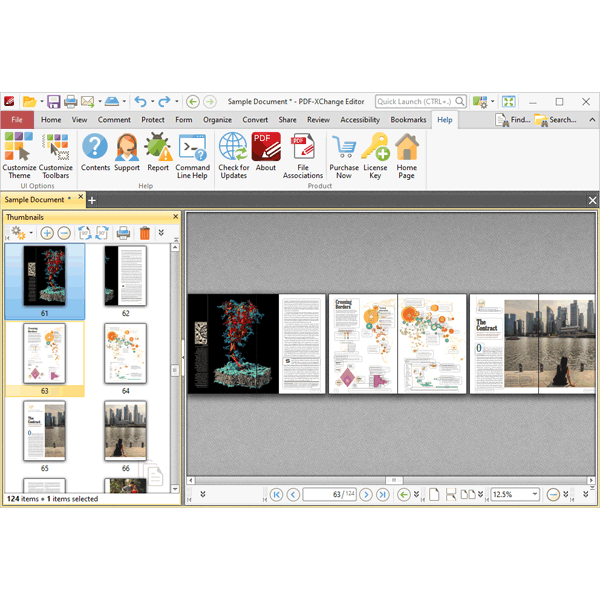Select the page 64 thumbnail

pyautogui.click(x=125, y=353)
